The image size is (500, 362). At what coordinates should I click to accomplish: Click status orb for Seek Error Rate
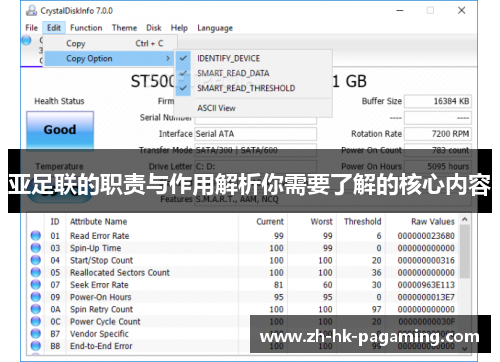point(36,285)
